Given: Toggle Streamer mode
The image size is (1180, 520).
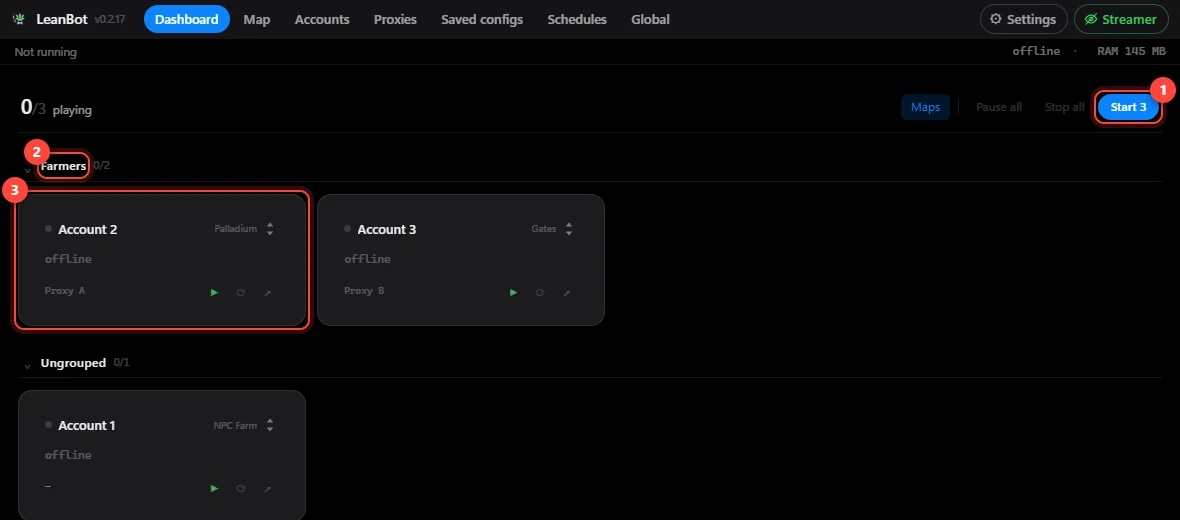Looking at the screenshot, I should (x=1121, y=20).
